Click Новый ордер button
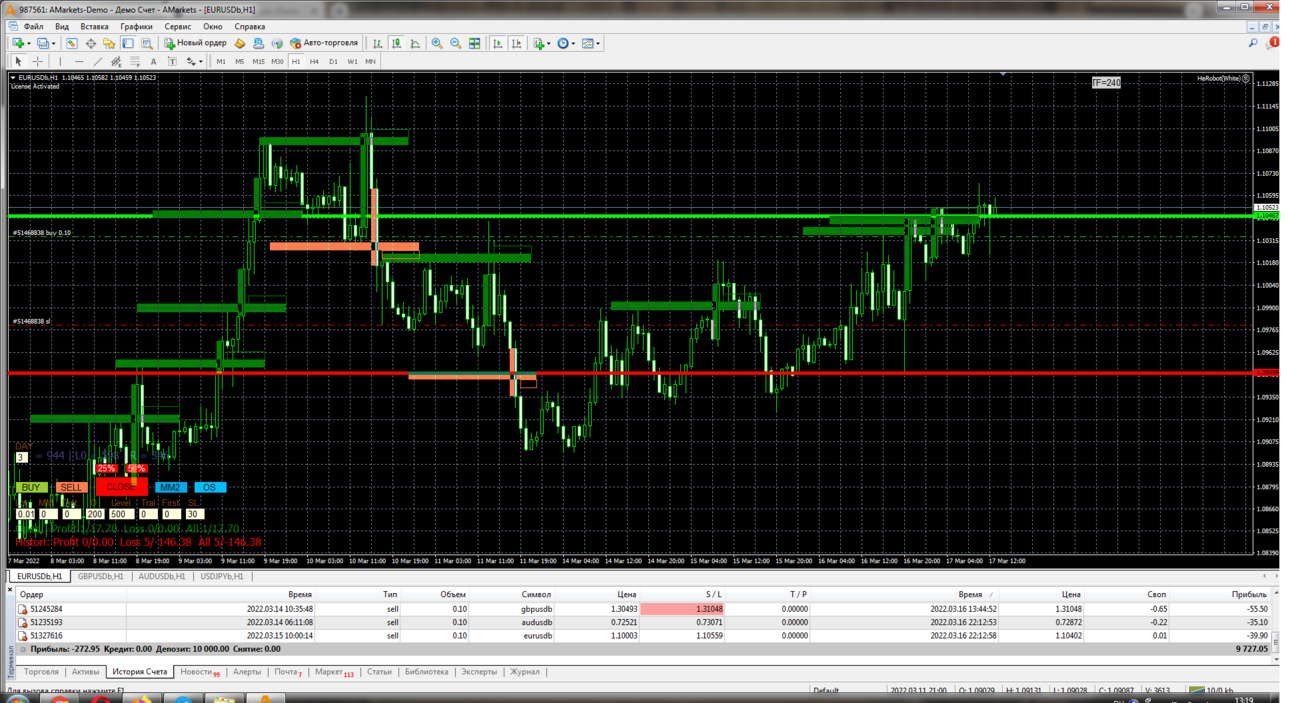Screen dimensions: 1290x703 tap(195, 43)
